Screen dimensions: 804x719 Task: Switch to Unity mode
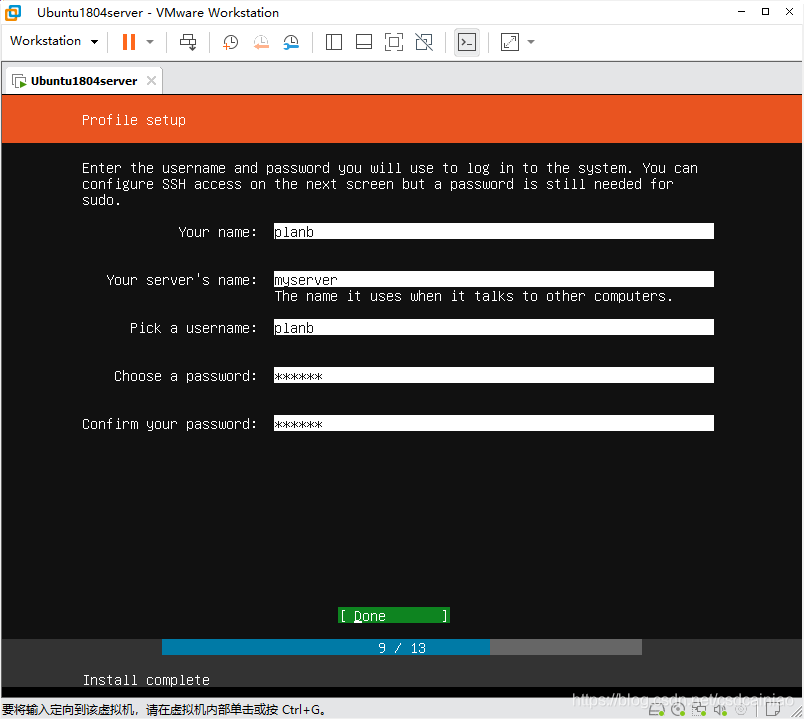pos(424,42)
